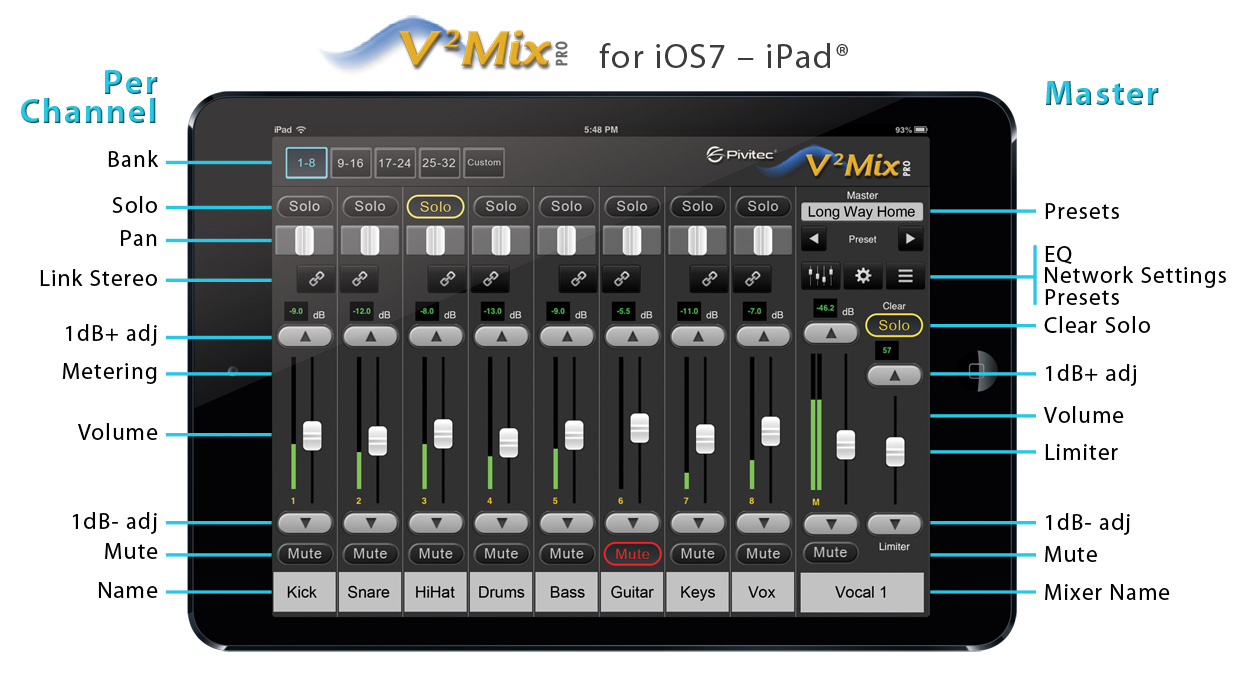Decrease Bass level by 1dB
The width and height of the screenshot is (1248, 676).
coord(567,522)
